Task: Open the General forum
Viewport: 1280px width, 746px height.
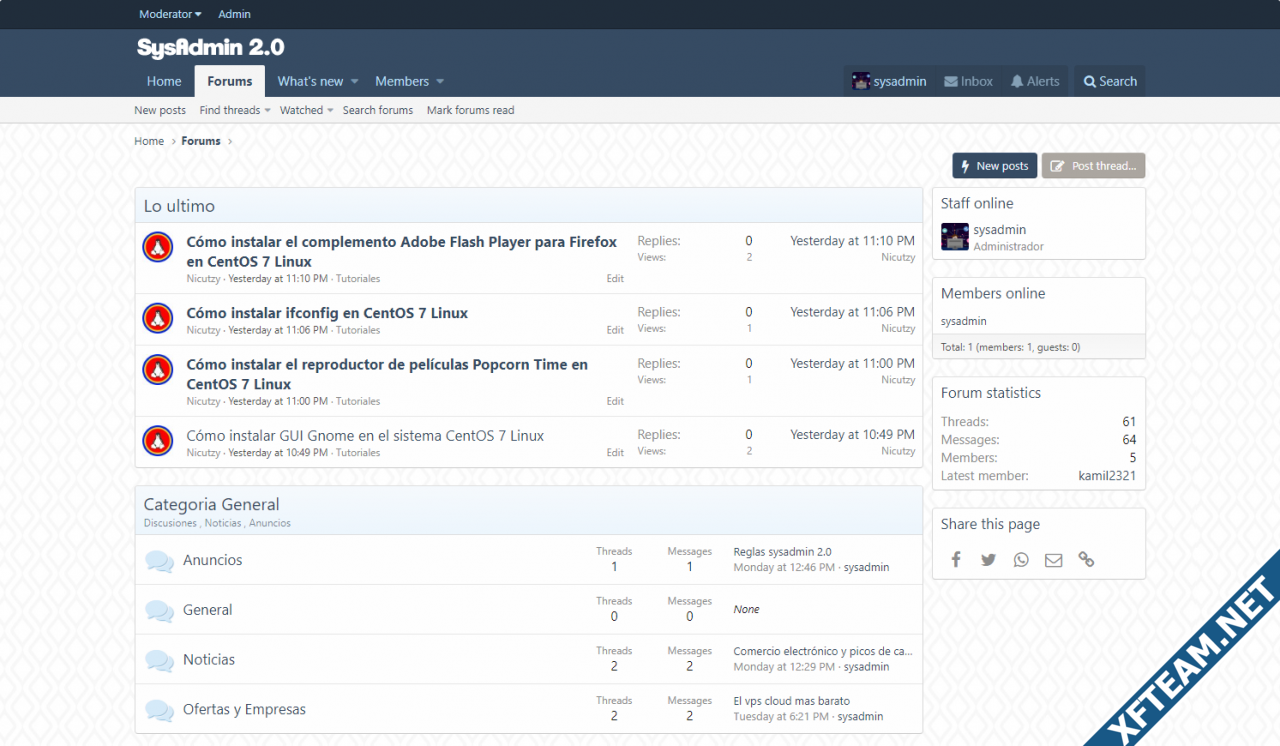Action: 207,610
